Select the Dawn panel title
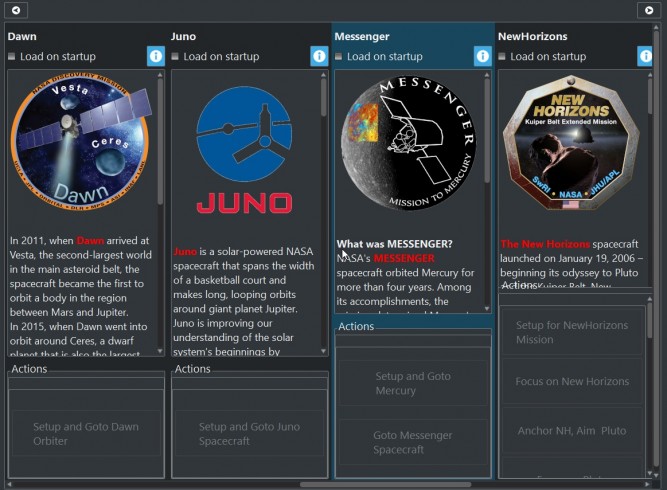The width and height of the screenshot is (667, 490). coord(22,37)
